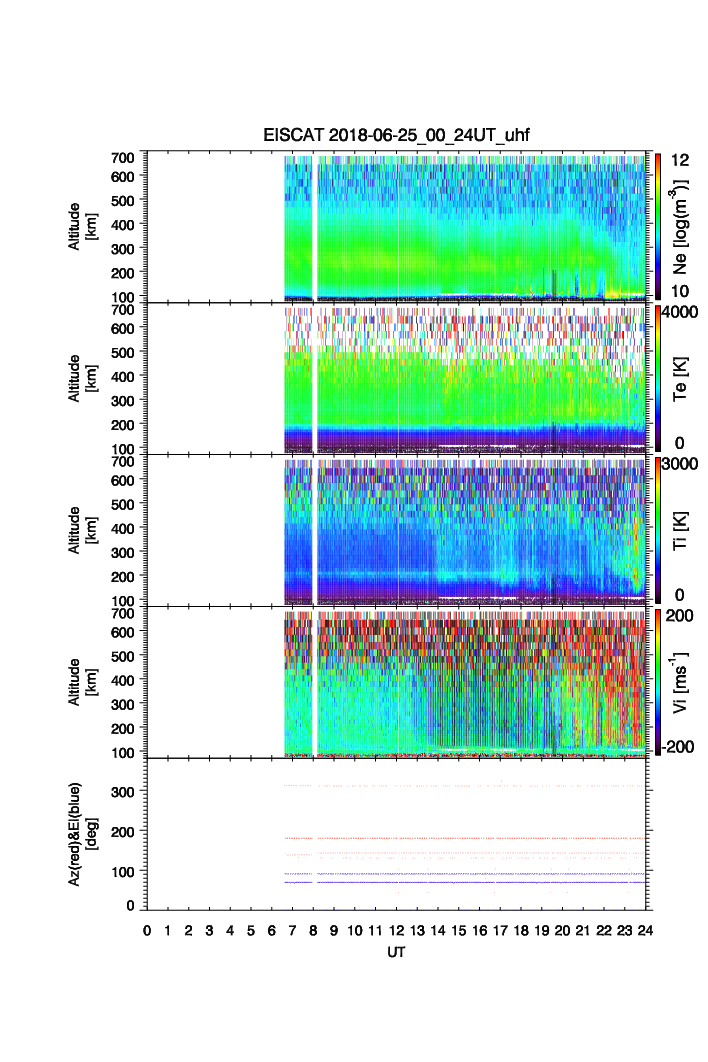
Task: Click the Te [K] color bar
Action: point(657,378)
